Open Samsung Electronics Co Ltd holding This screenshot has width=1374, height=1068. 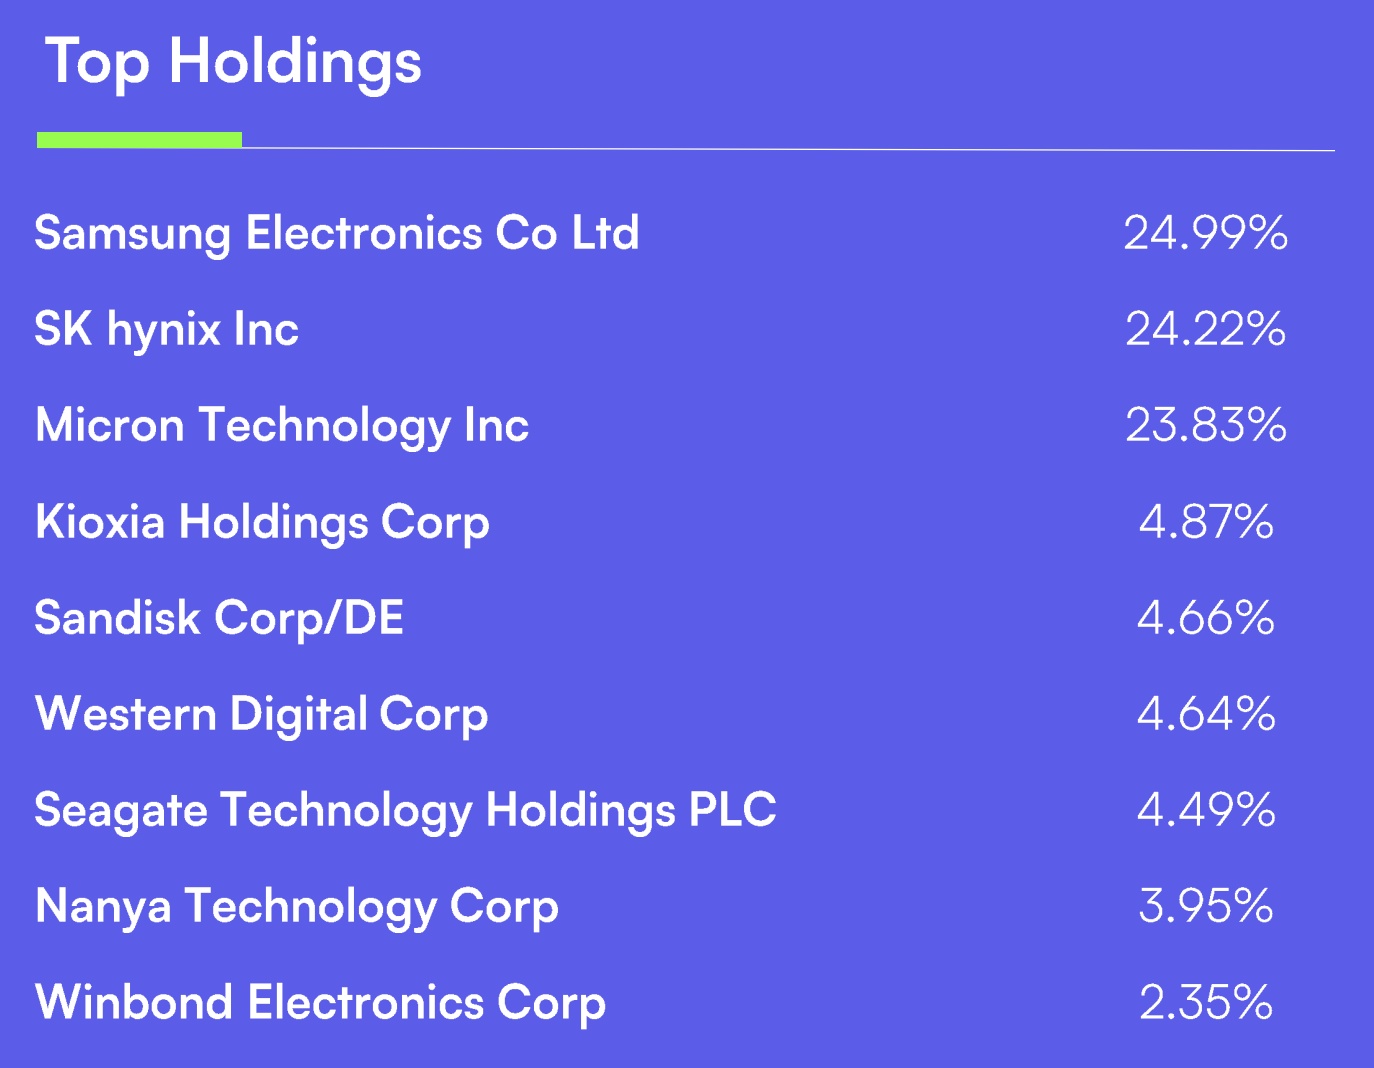[337, 233]
